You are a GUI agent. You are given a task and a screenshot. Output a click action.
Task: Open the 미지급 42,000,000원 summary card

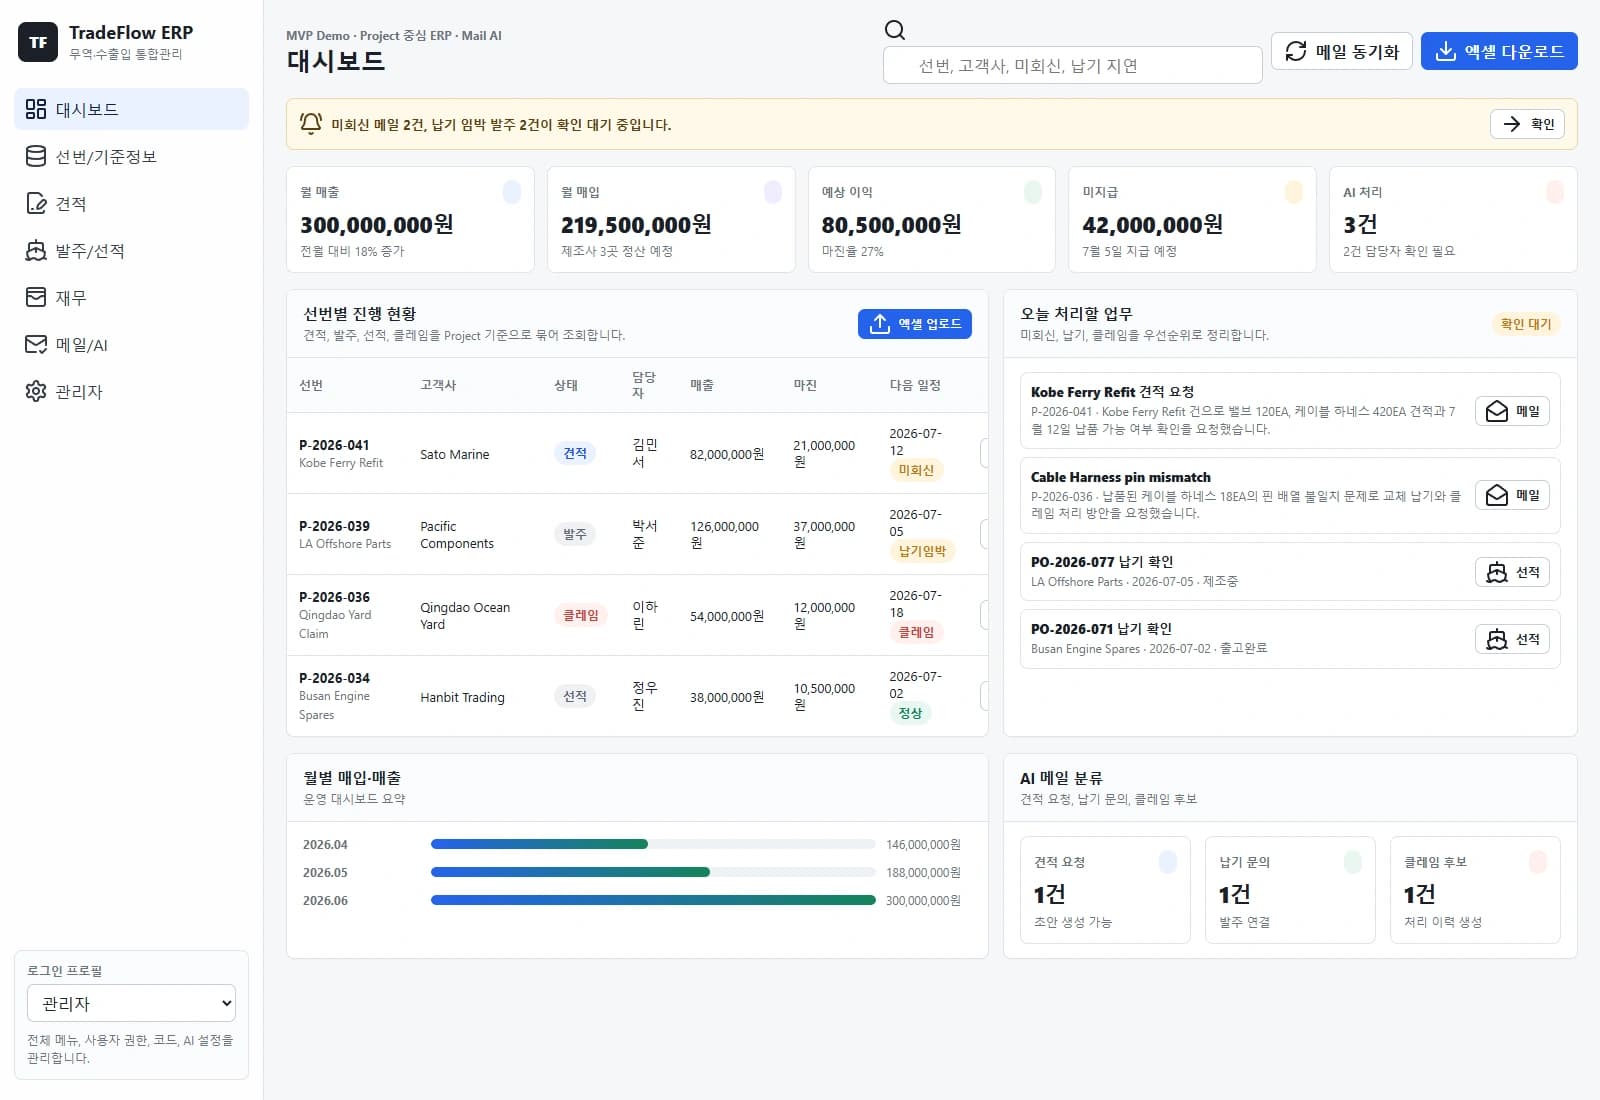[1192, 219]
